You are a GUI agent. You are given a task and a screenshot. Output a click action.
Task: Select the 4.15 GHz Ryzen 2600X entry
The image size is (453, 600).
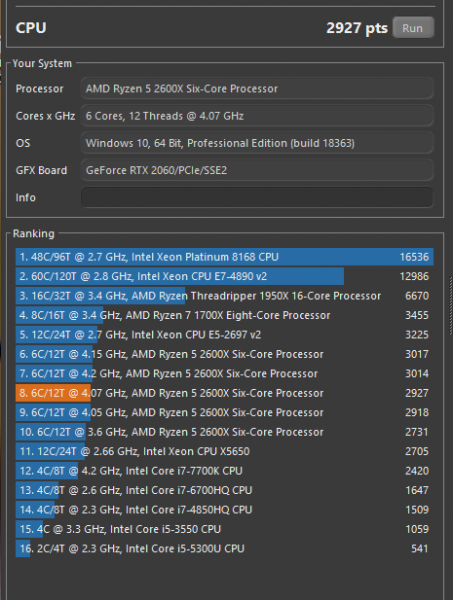click(x=225, y=354)
